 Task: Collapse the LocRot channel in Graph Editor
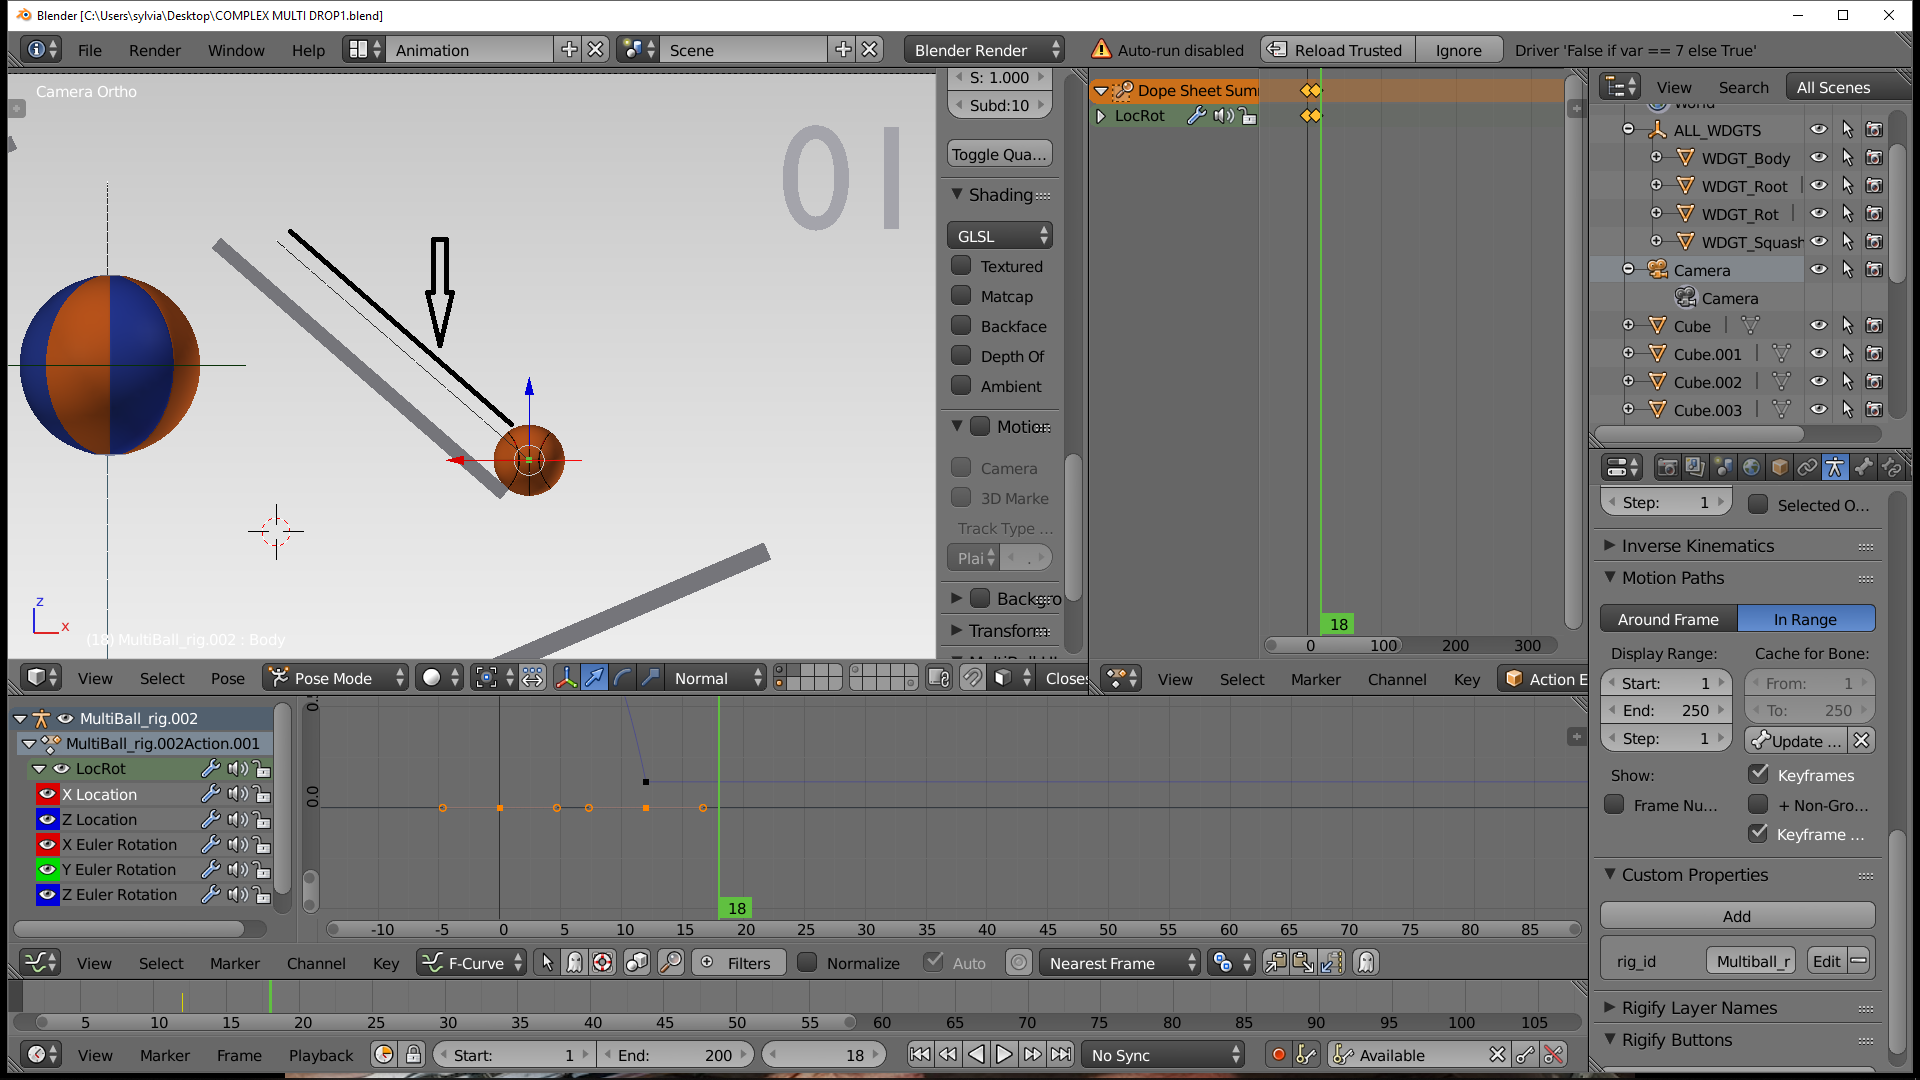39,768
